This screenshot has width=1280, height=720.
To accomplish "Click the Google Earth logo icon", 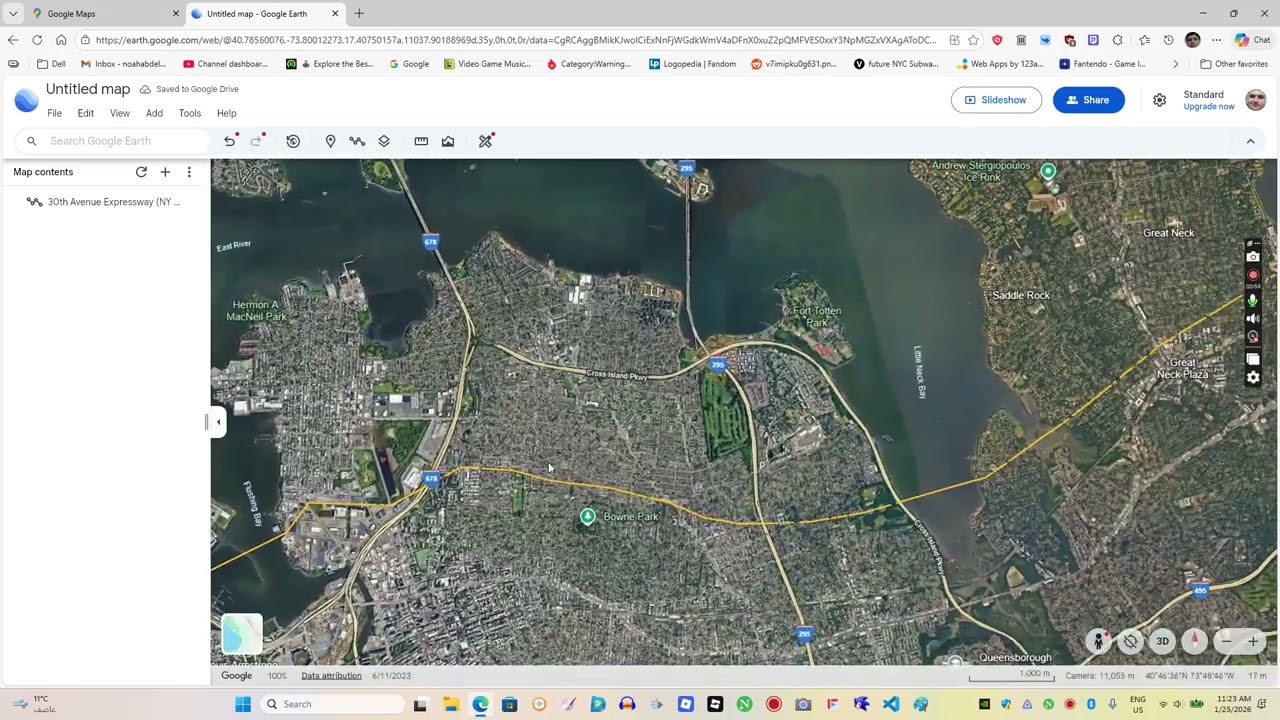I will (x=26, y=100).
